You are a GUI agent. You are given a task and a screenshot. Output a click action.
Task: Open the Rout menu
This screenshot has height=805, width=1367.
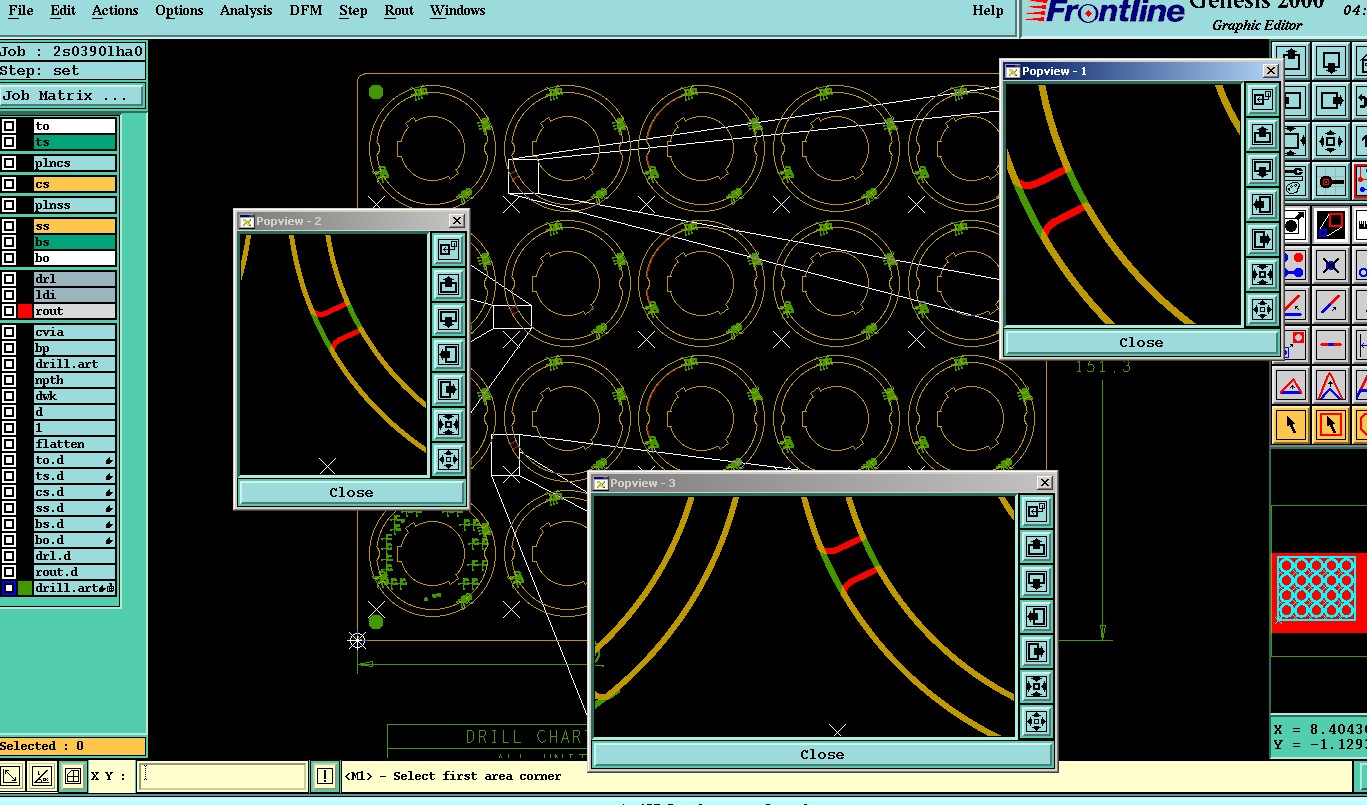click(x=399, y=11)
